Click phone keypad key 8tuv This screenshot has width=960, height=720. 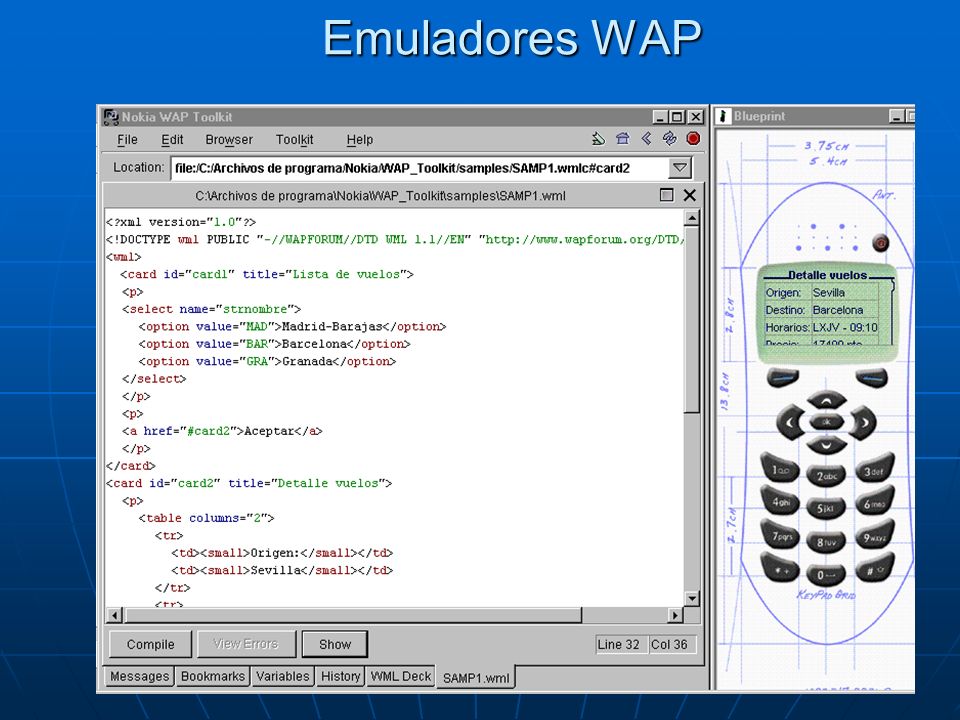827,542
